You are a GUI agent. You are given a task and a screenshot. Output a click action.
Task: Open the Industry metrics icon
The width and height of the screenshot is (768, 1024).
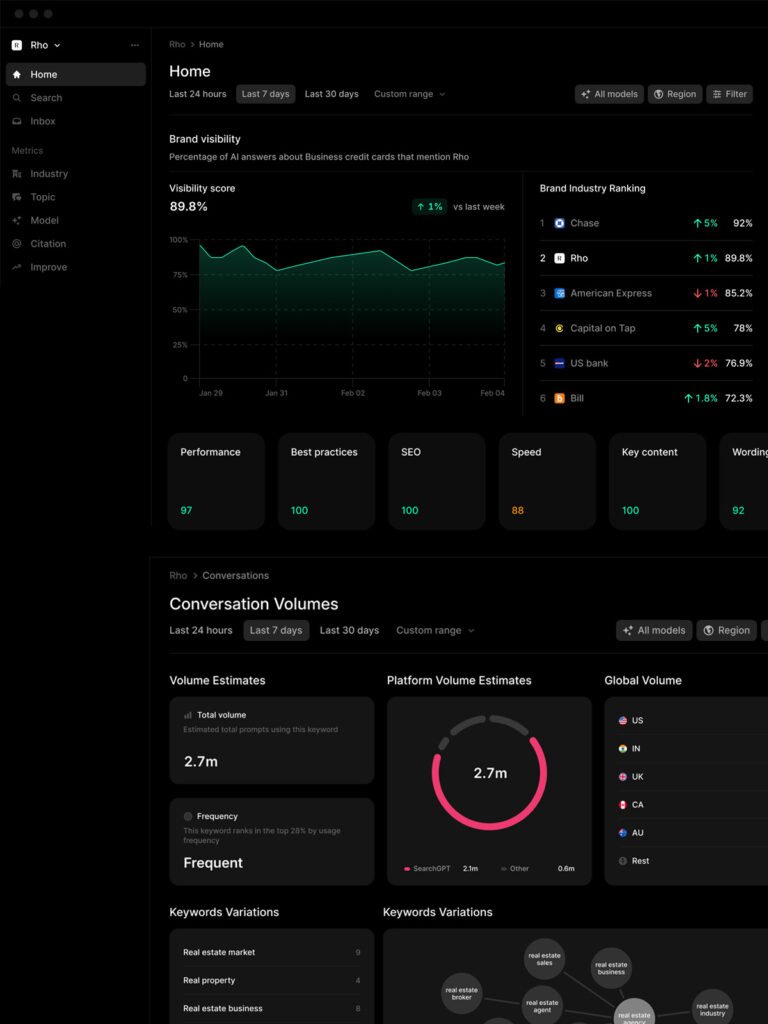coord(17,174)
